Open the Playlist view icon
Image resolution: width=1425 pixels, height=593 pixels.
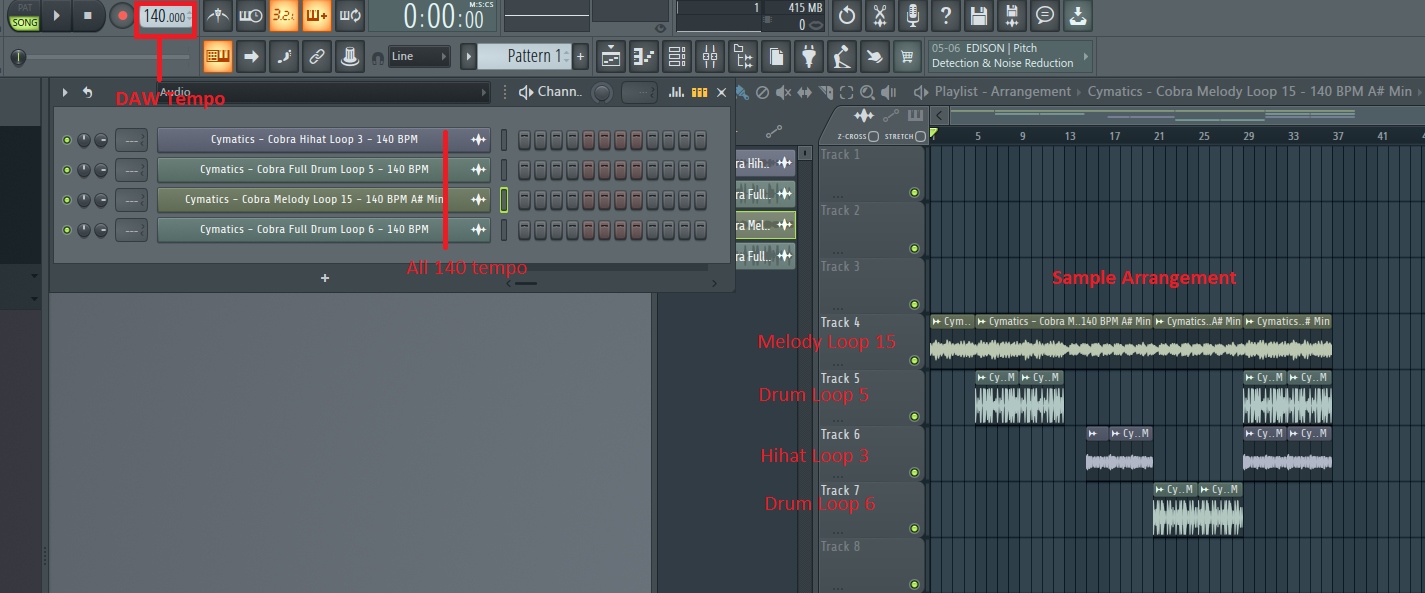pyautogui.click(x=611, y=57)
